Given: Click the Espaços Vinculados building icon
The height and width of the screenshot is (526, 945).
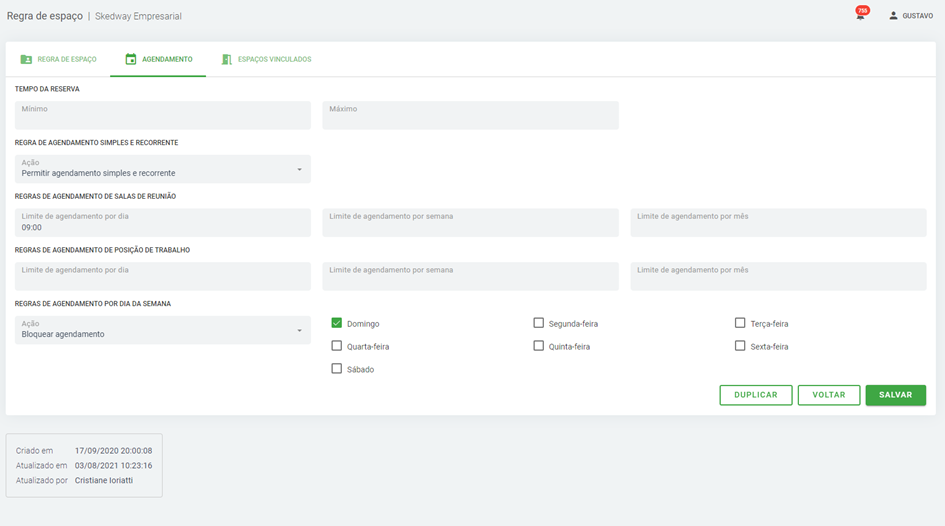Looking at the screenshot, I should click(227, 60).
